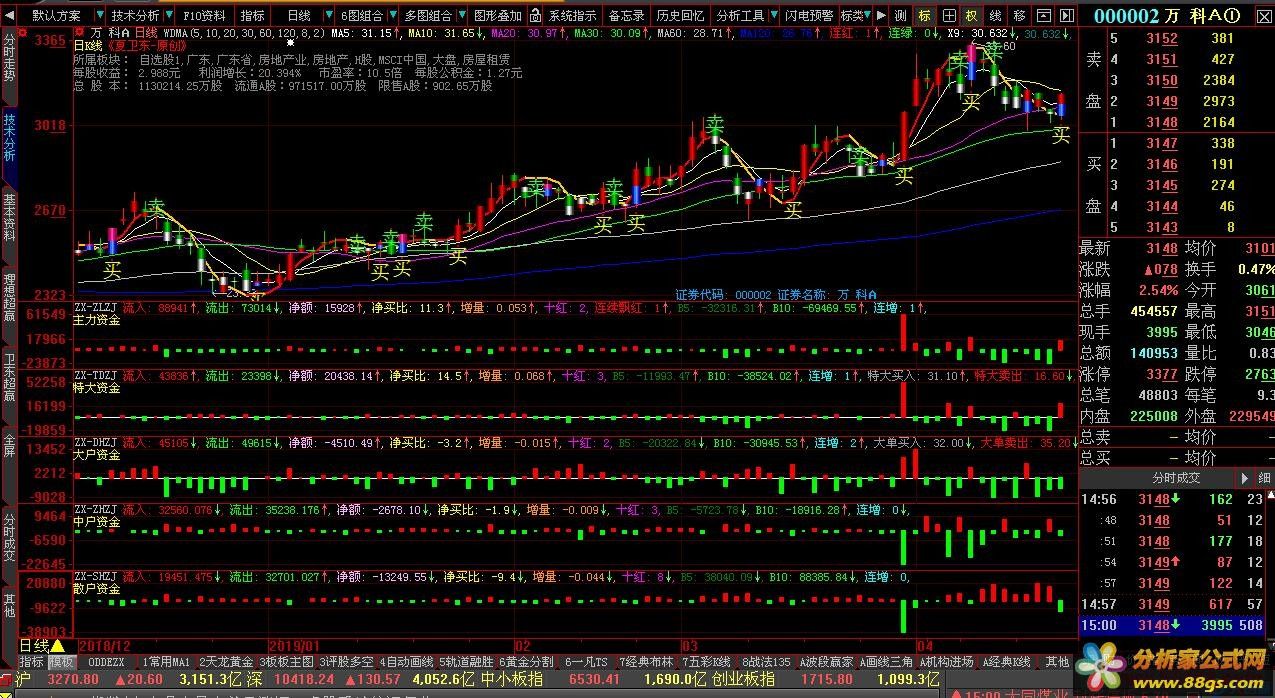Click the 系统指示 button
This screenshot has height=698, width=1275.
click(573, 15)
